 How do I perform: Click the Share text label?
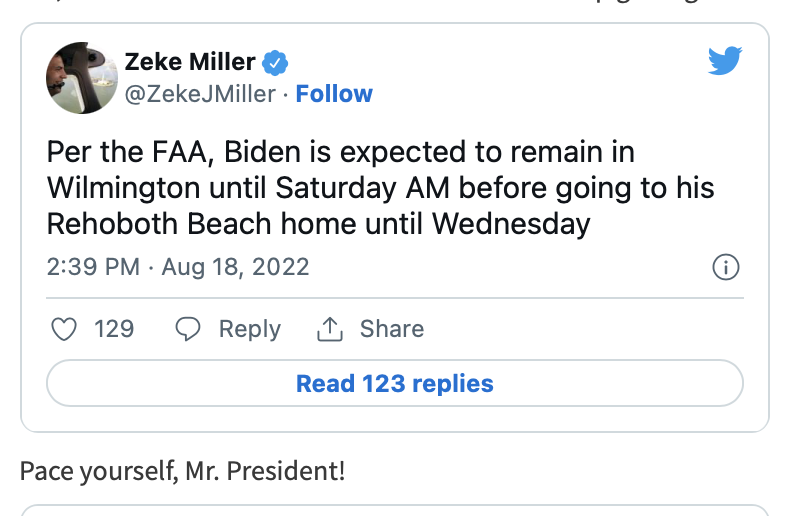(x=391, y=329)
